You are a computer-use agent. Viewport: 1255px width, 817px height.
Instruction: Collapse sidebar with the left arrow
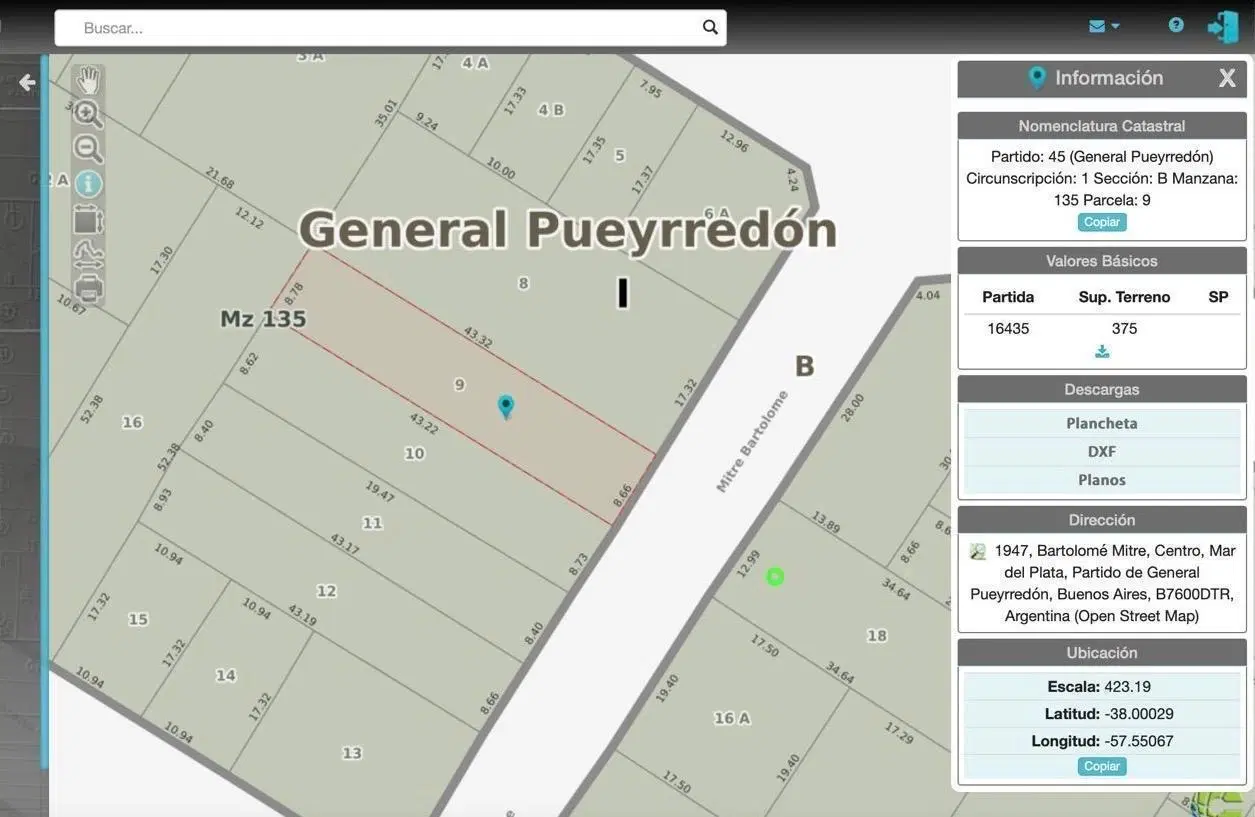pyautogui.click(x=27, y=82)
